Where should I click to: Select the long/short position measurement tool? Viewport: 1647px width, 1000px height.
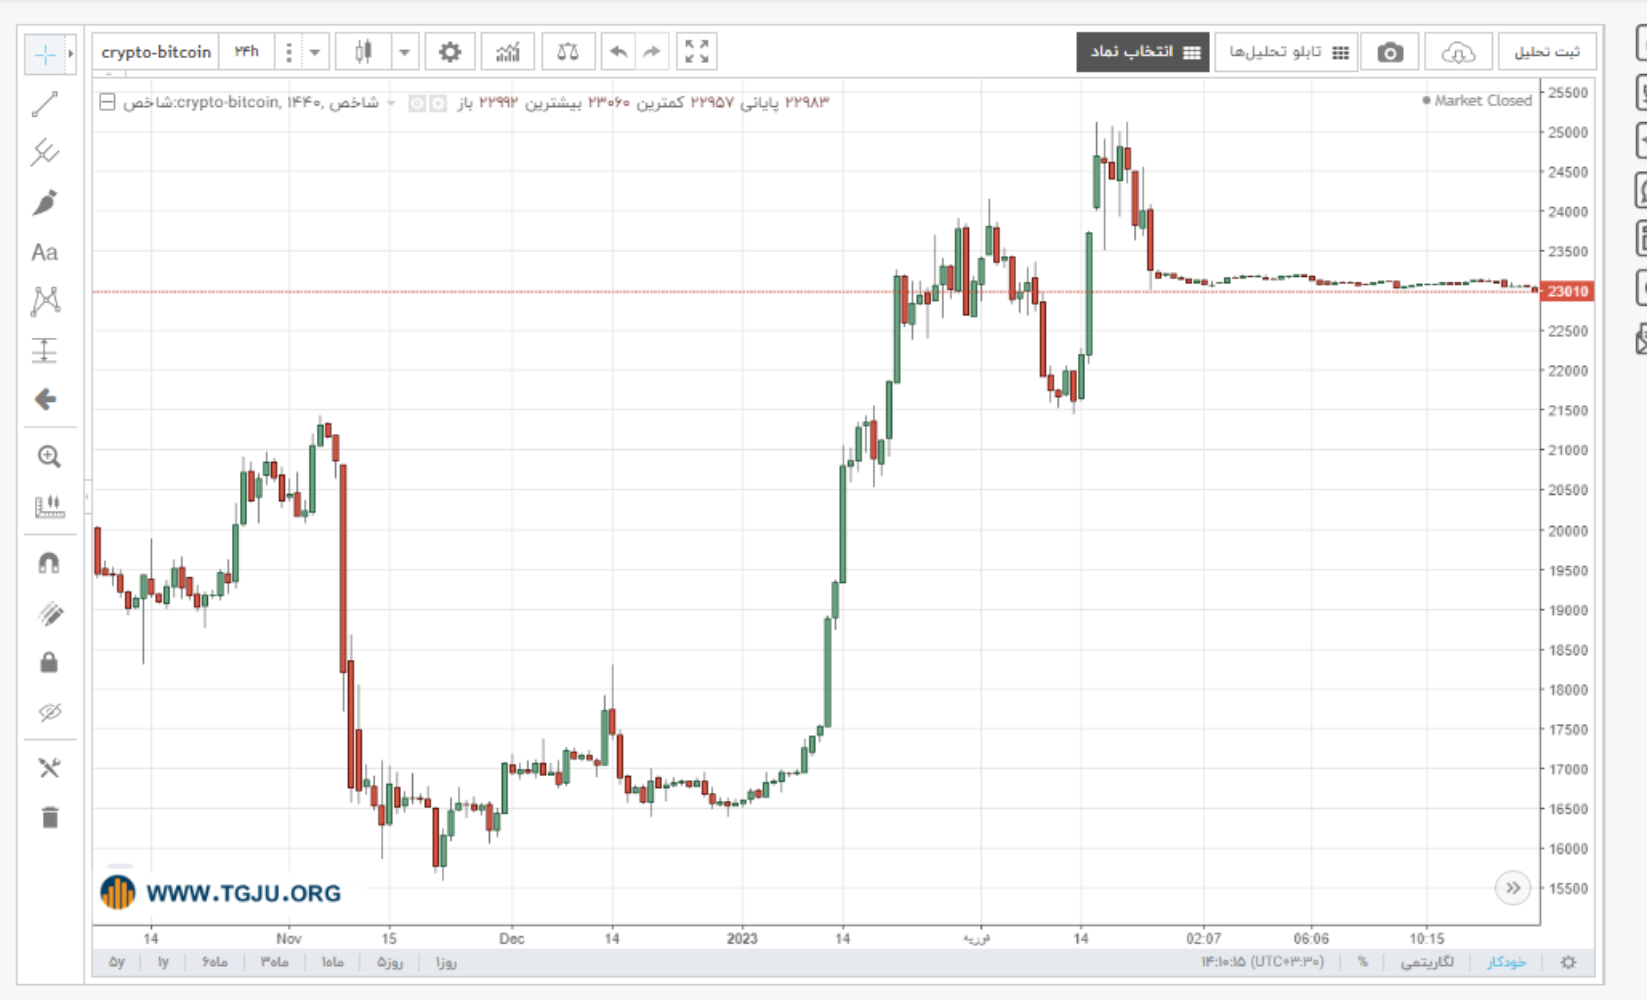click(45, 350)
